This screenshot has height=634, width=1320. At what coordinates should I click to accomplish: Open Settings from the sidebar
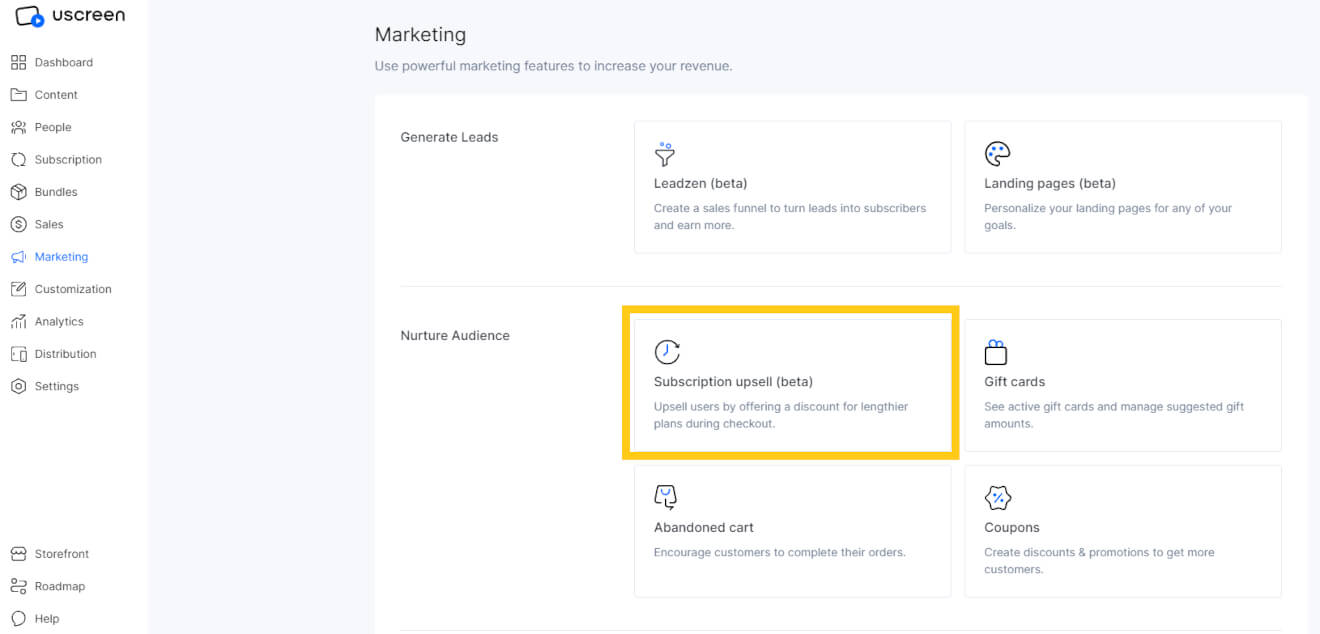tap(57, 386)
